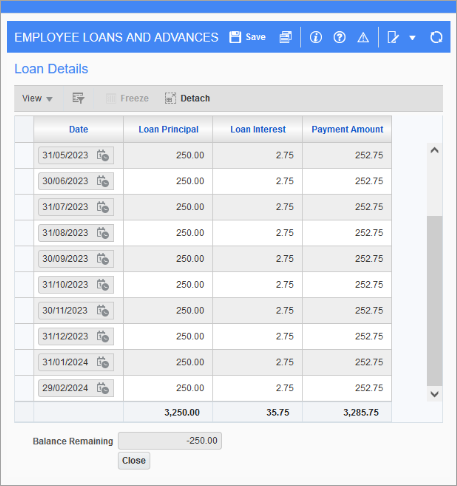This screenshot has width=457, height=486.
Task: Click Loan Interest 2.75 in the 30/09/2023 row
Action: [285, 259]
